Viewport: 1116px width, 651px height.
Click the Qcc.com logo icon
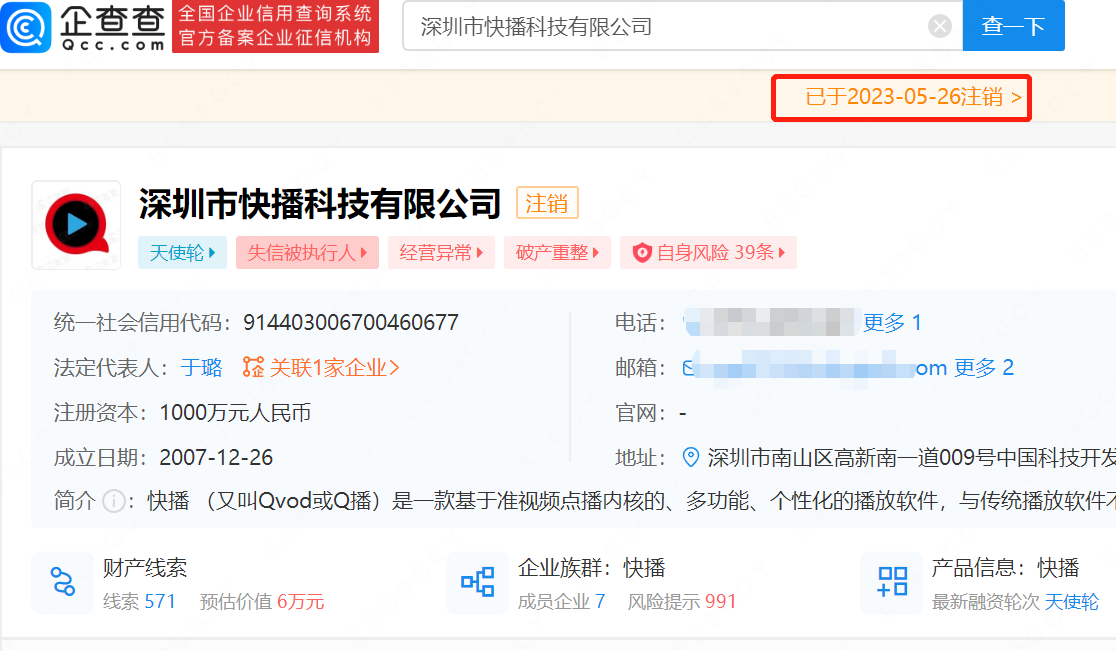pyautogui.click(x=26, y=27)
